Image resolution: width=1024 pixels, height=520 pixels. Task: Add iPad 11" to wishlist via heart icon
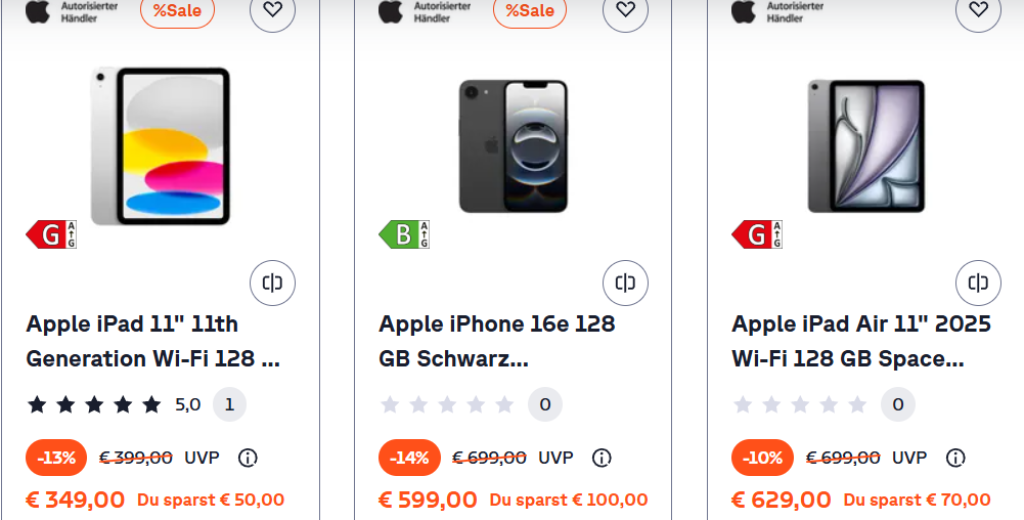point(272,10)
